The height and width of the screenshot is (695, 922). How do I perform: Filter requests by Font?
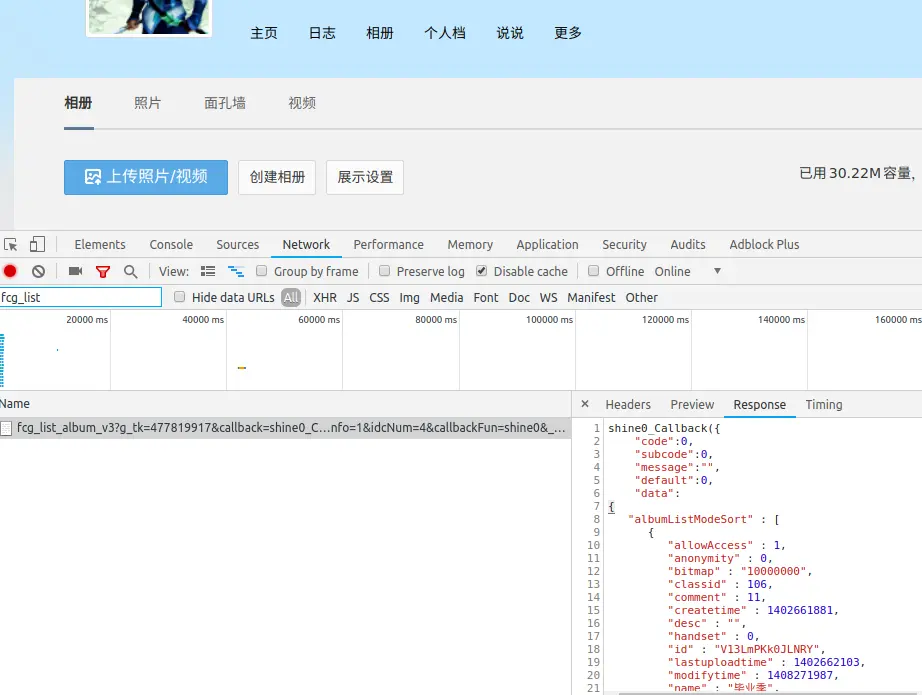point(486,298)
